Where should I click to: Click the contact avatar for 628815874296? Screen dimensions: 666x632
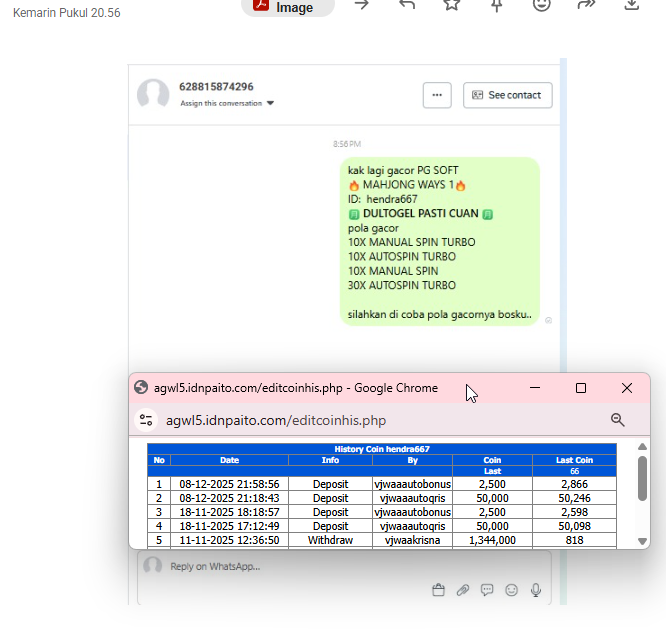point(153,94)
